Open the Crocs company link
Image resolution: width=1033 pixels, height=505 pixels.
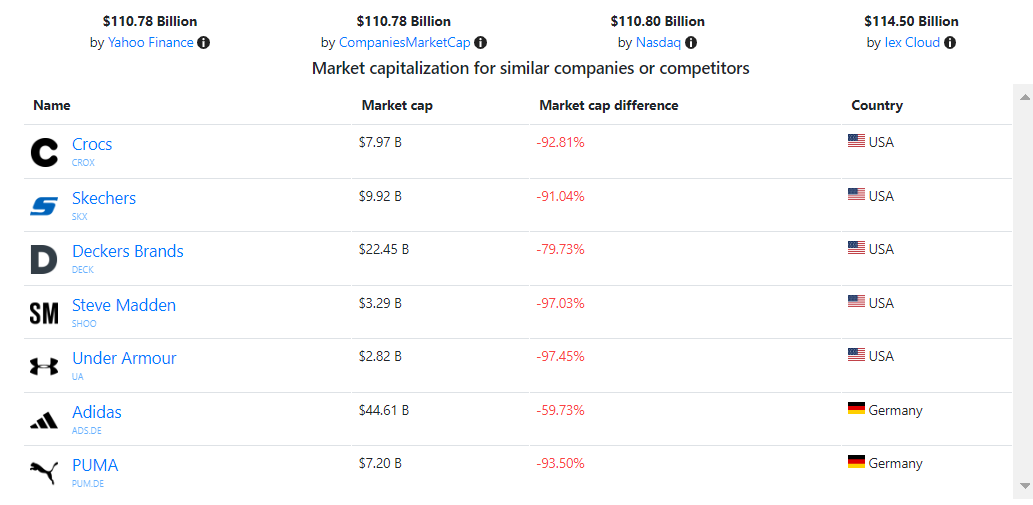pos(92,144)
